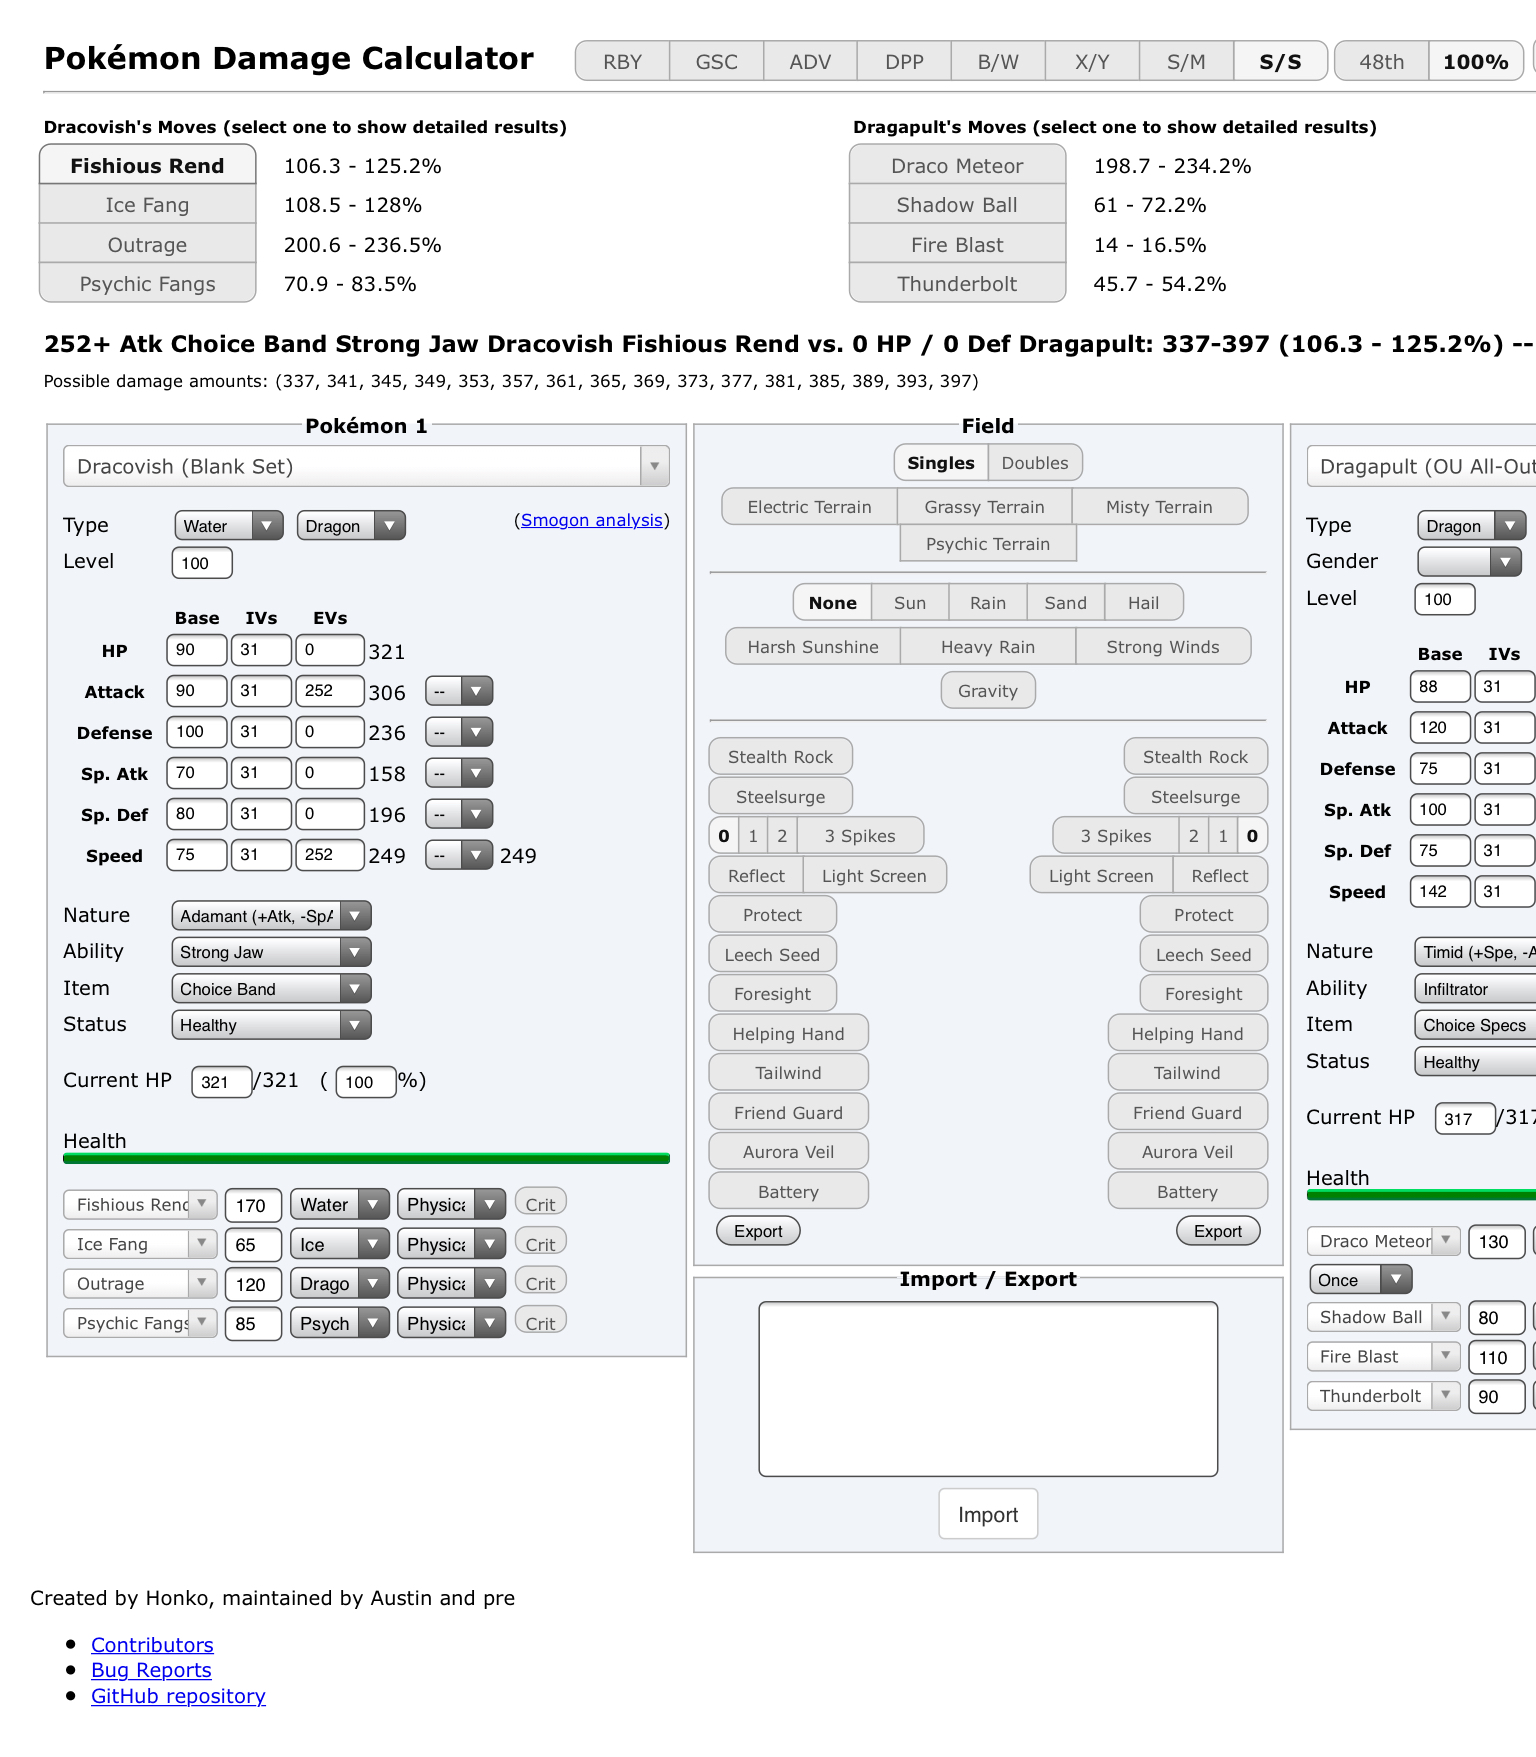The width and height of the screenshot is (1536, 1757).
Task: Open Dracovish Speed boost dropdown
Action: [459, 856]
